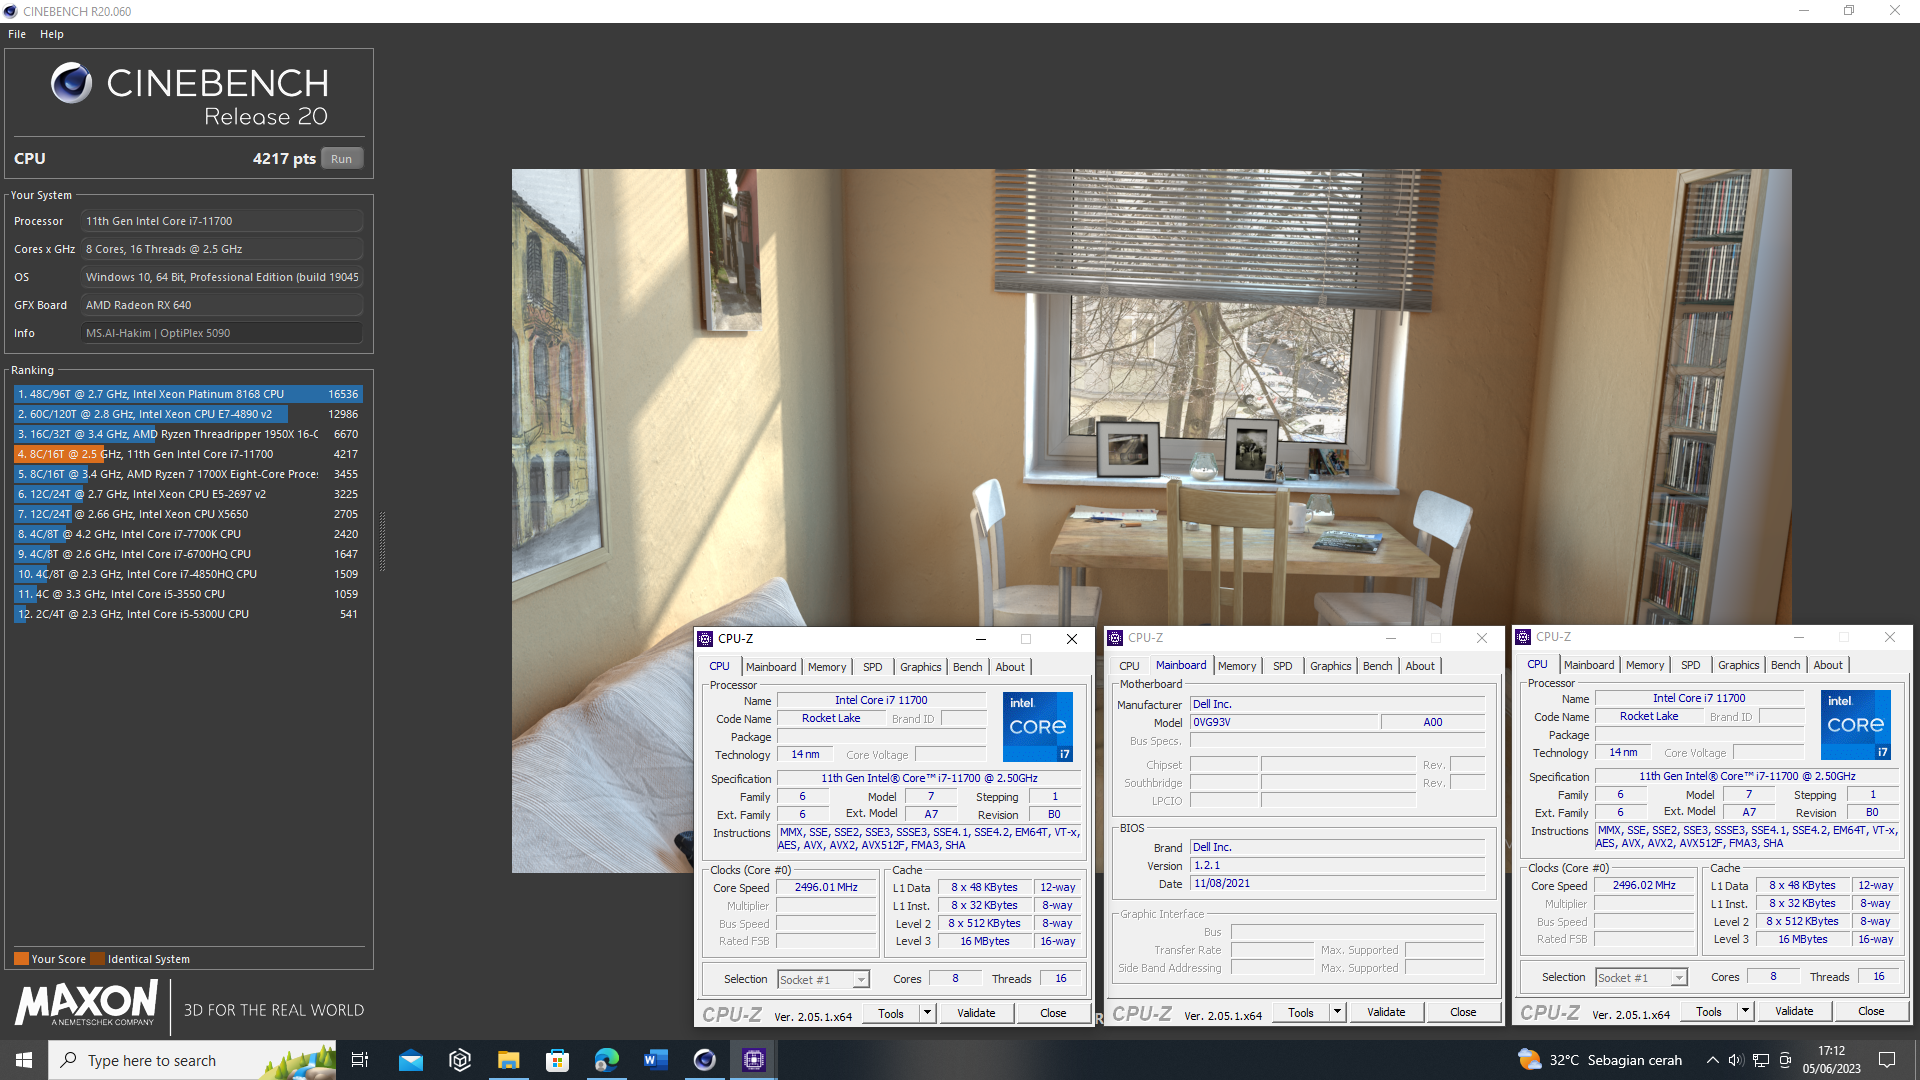Open Graphics tab in left CPU-Z window

[920, 667]
